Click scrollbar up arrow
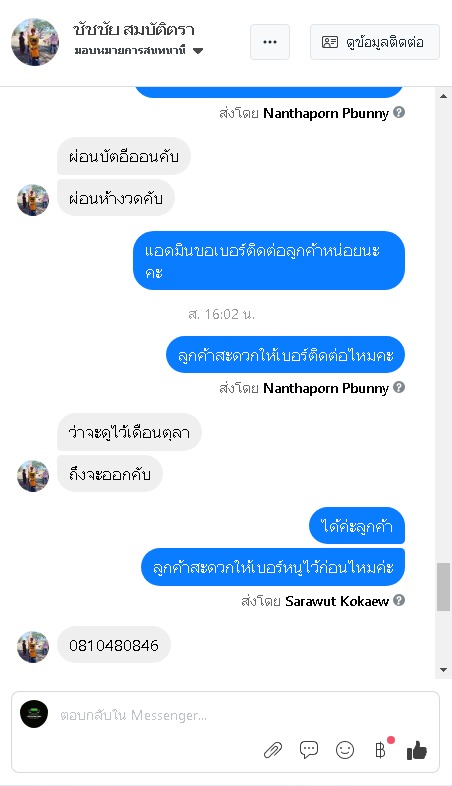 coord(443,96)
